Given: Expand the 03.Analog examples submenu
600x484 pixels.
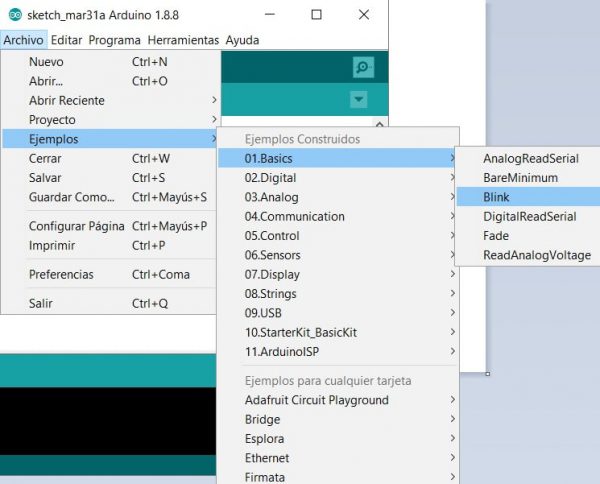Looking at the screenshot, I should [x=338, y=197].
